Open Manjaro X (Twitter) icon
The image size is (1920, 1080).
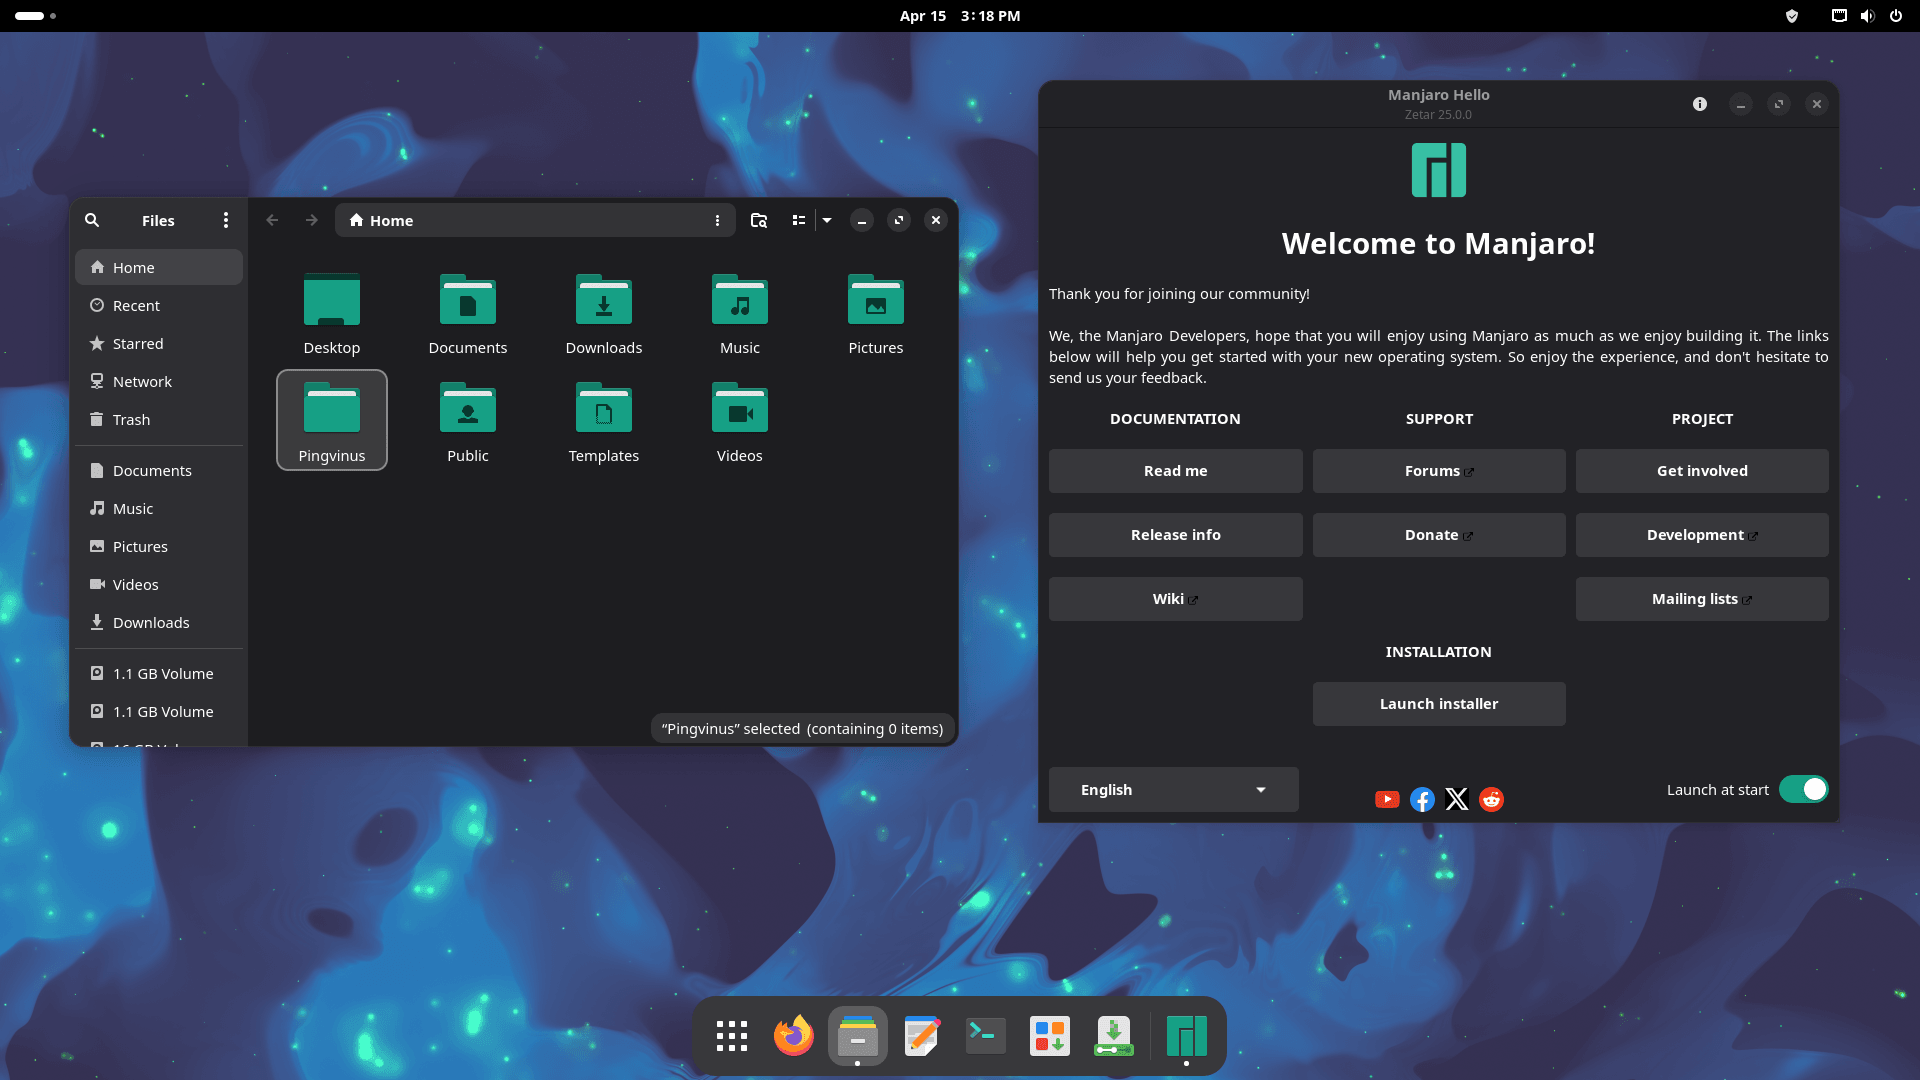(1457, 799)
